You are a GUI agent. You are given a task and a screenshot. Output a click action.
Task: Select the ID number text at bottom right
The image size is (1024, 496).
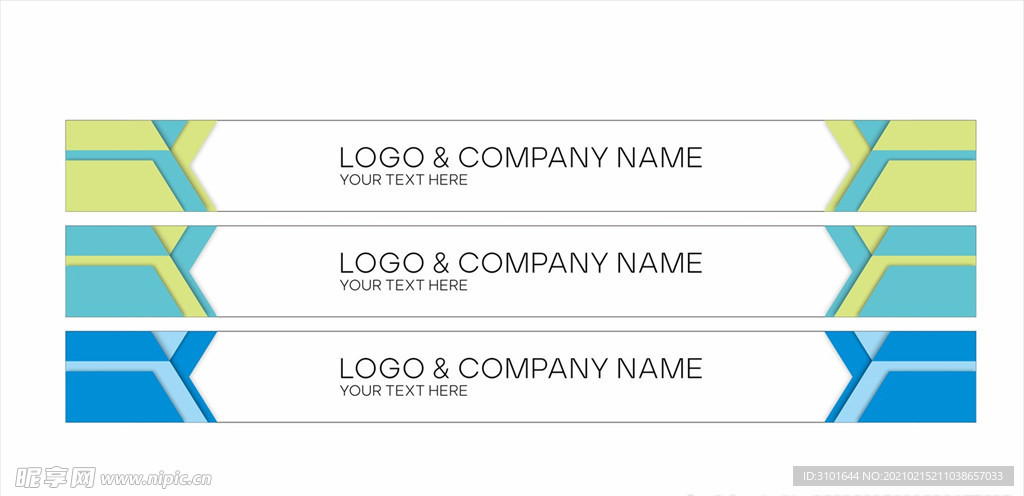click(x=904, y=476)
